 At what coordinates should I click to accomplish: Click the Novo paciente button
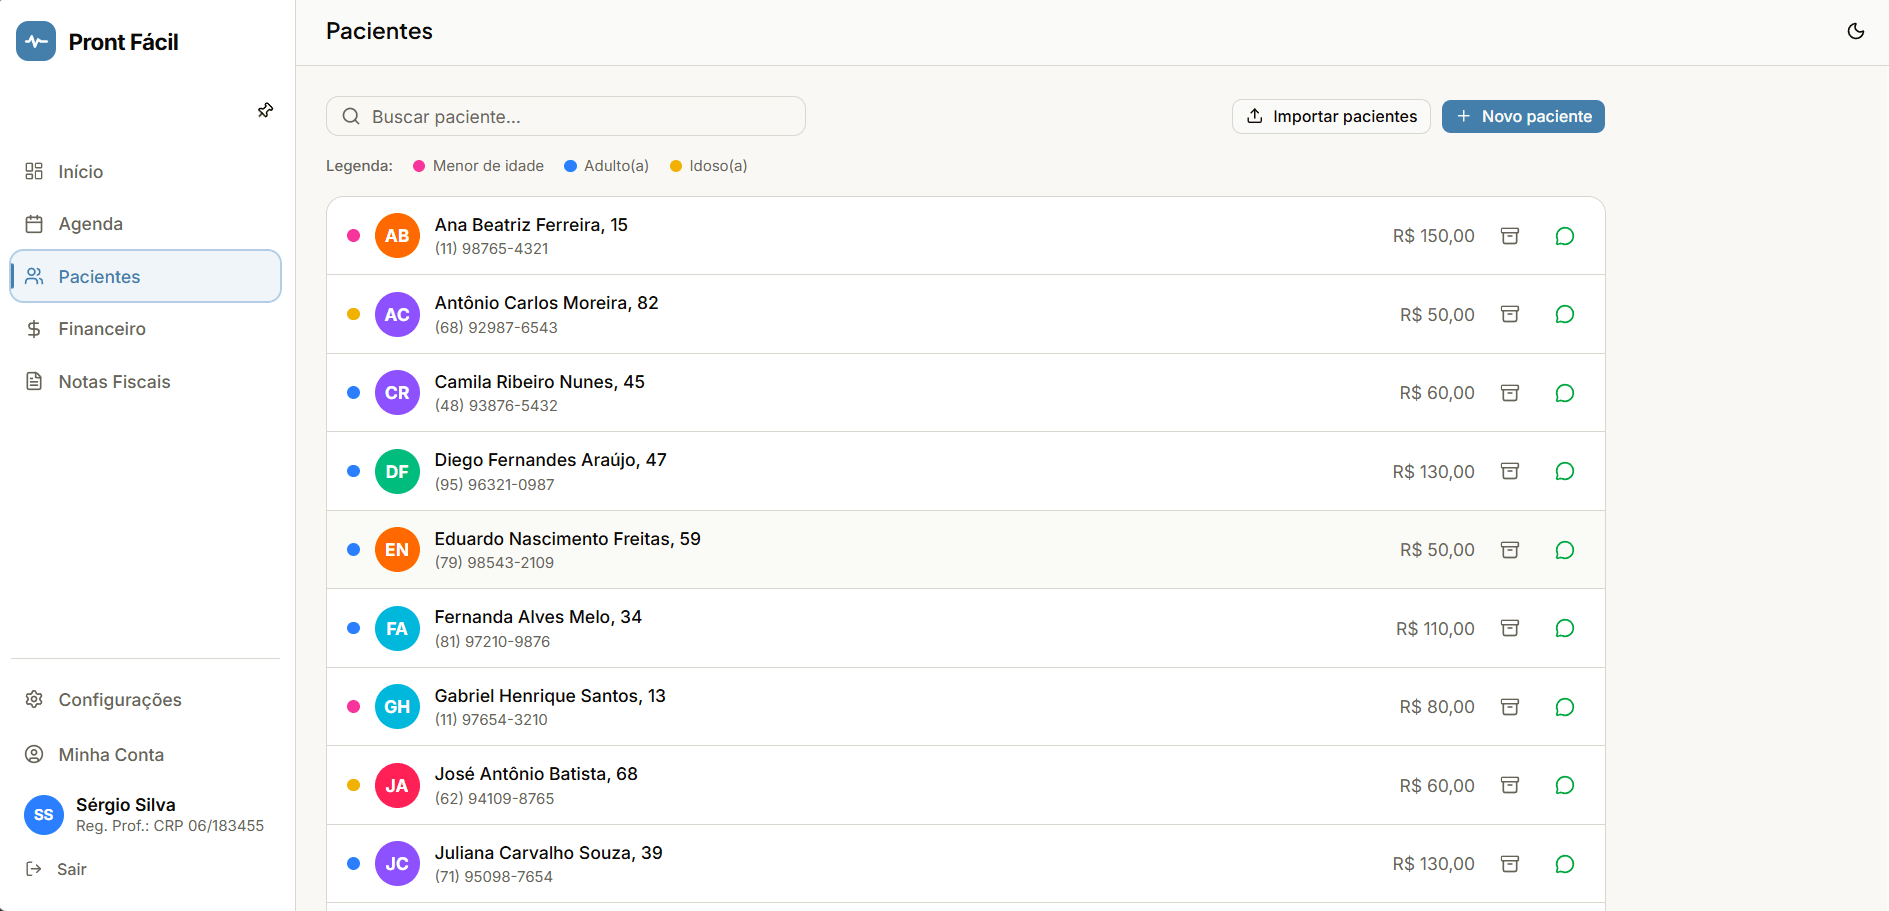1523,116
